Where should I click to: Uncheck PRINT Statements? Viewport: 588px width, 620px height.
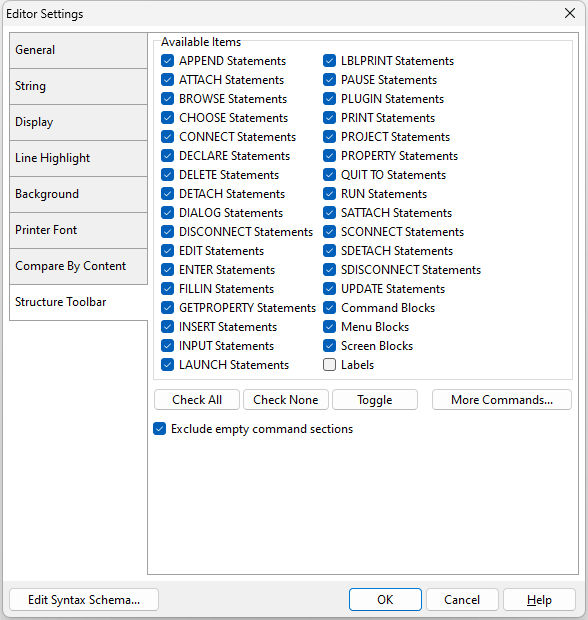pyautogui.click(x=329, y=118)
